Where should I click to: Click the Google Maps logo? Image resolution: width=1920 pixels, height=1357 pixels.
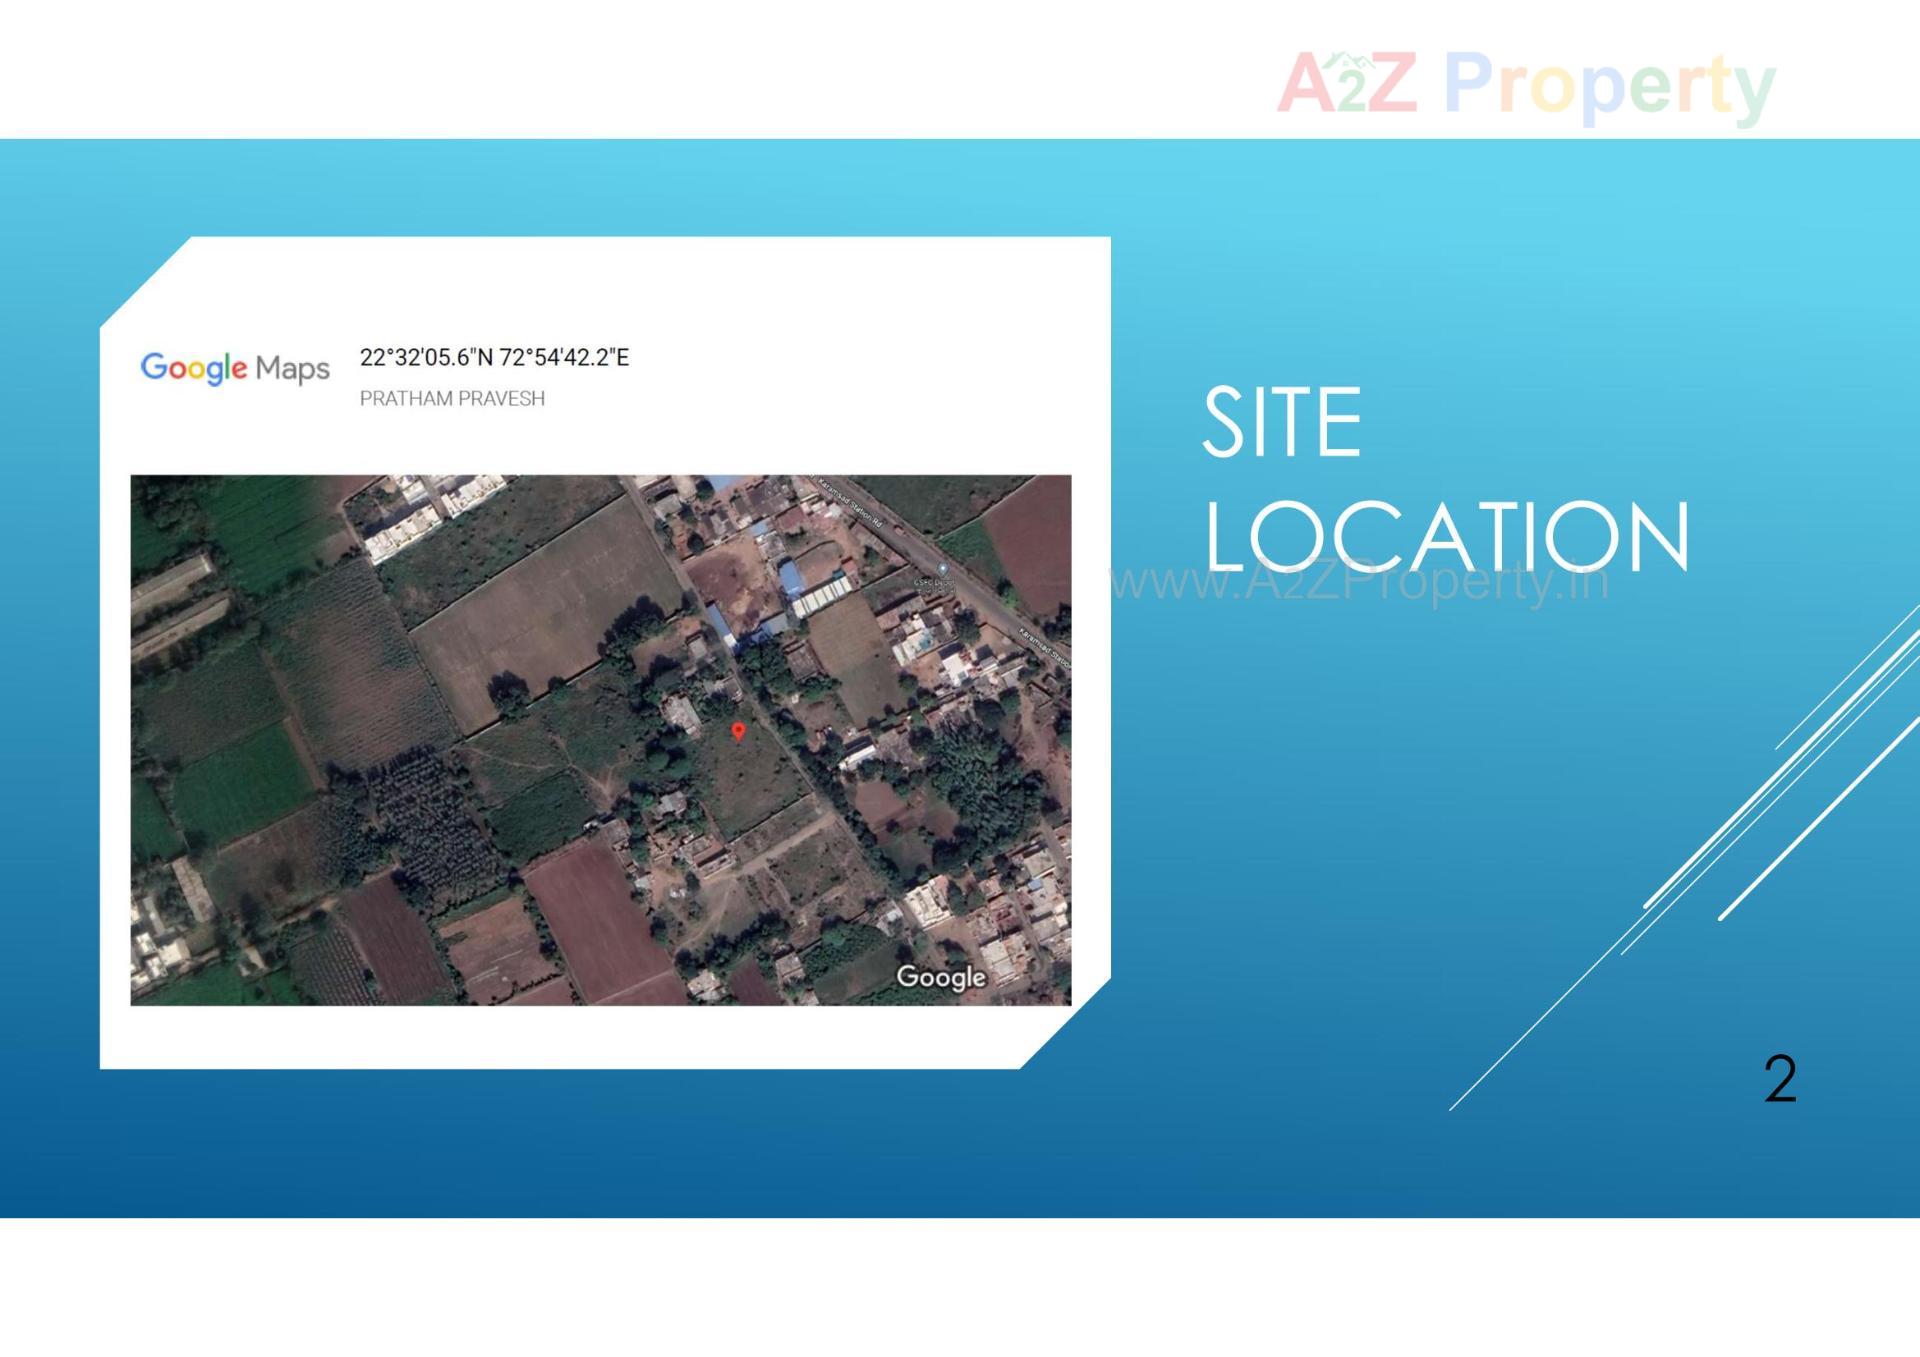[x=235, y=368]
